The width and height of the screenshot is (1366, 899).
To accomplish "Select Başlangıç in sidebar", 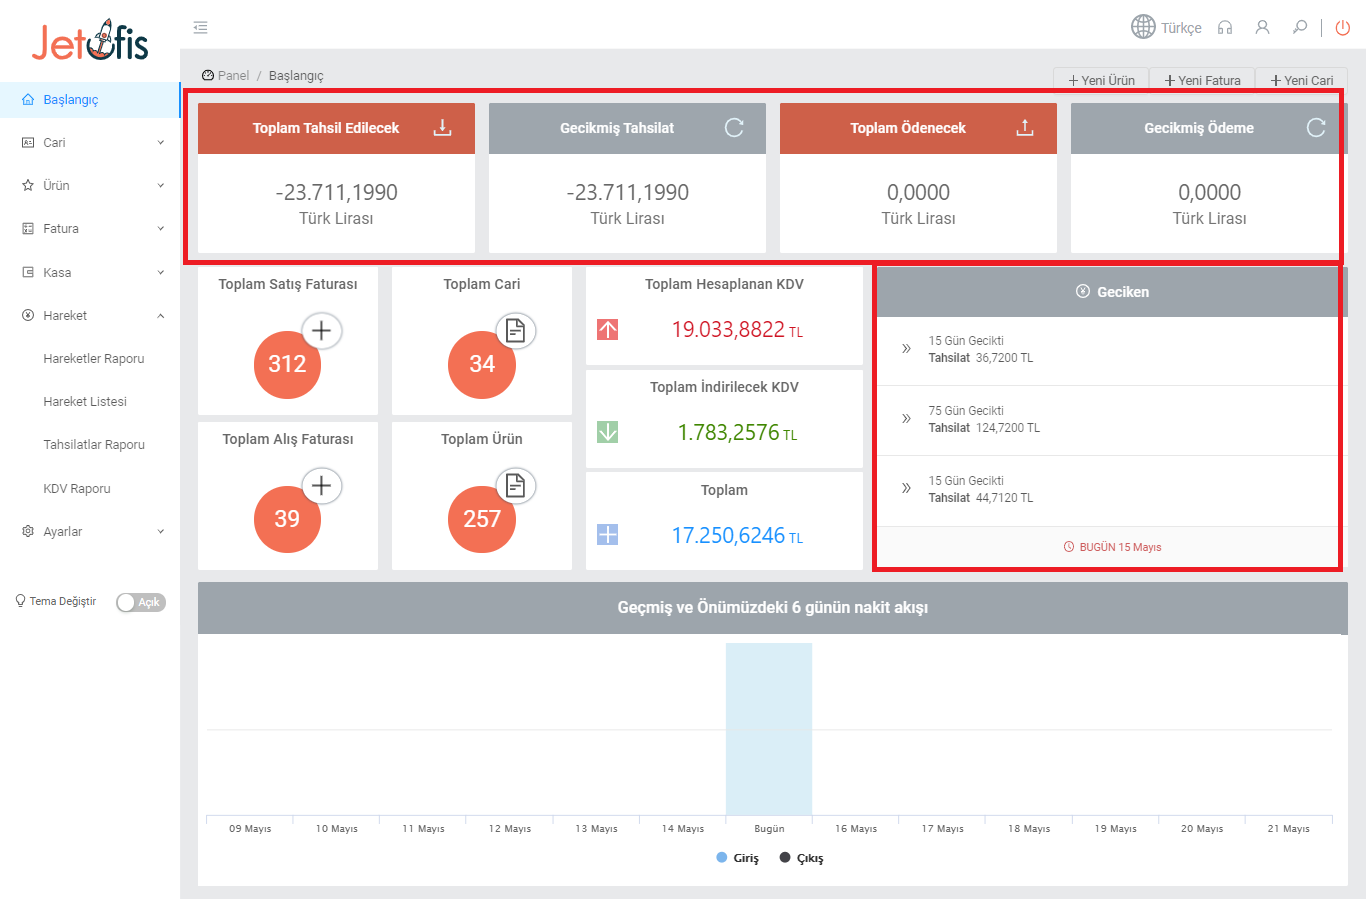I will 90,100.
